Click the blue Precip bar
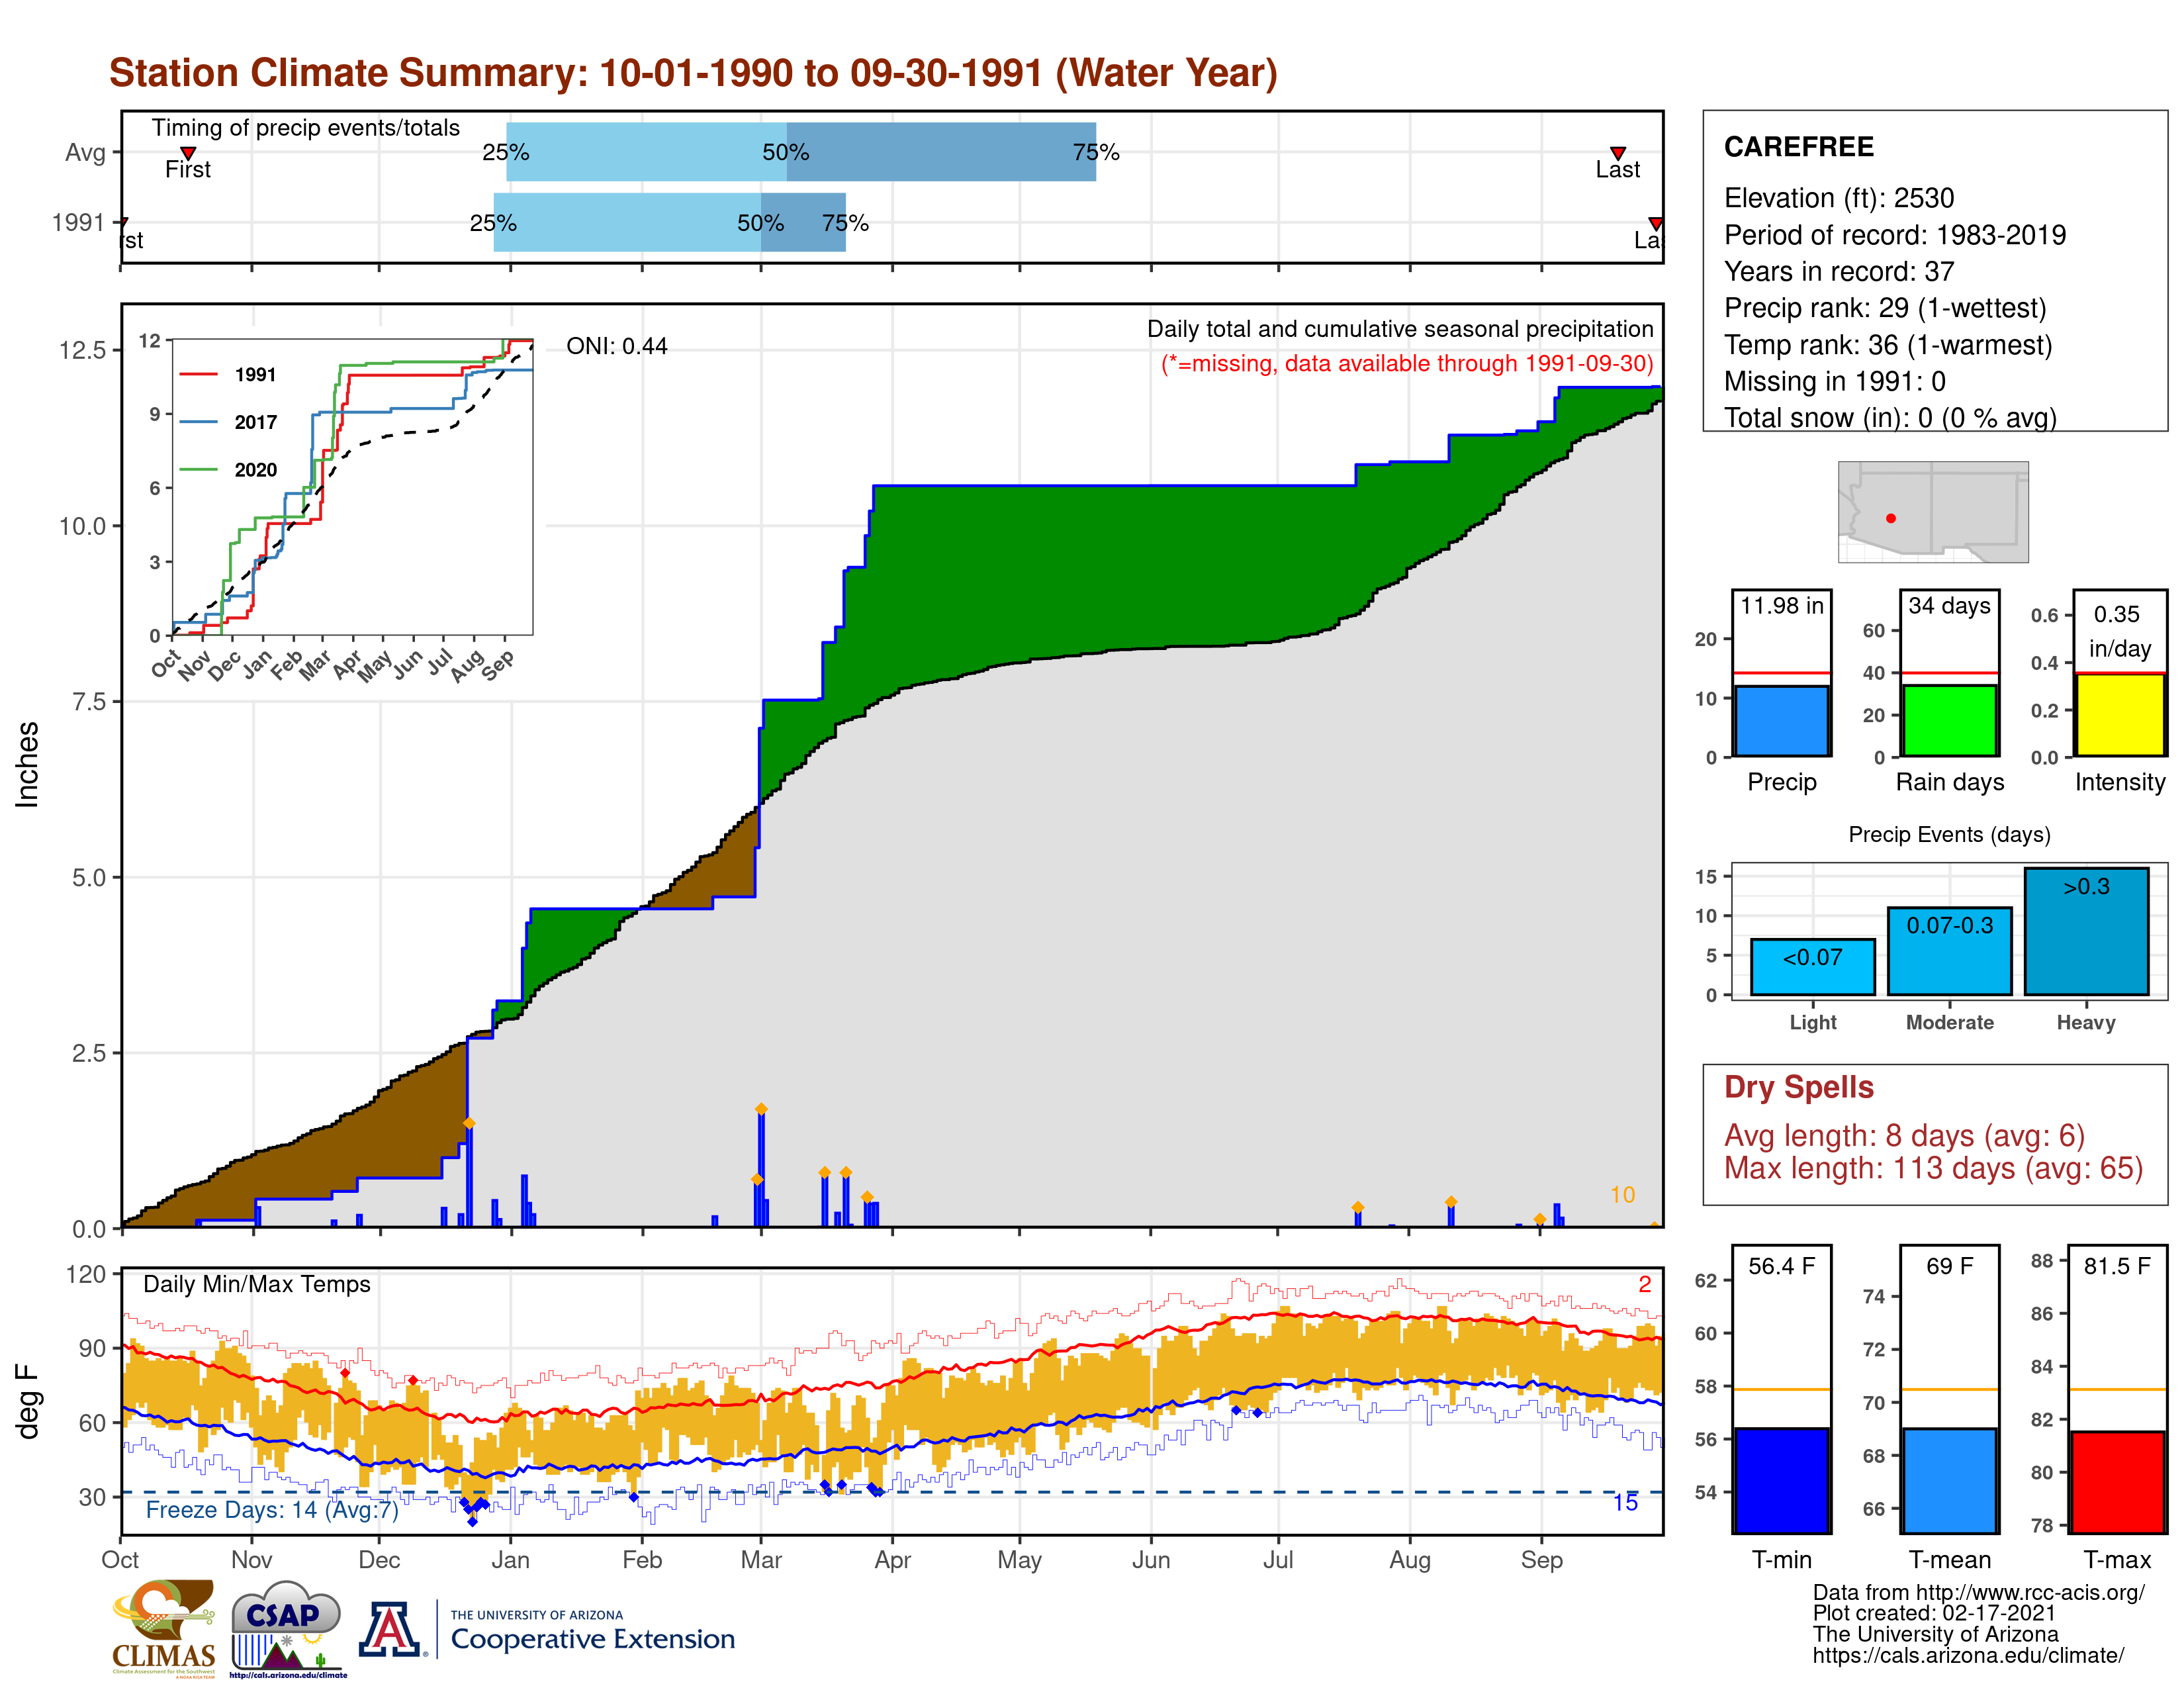This screenshot has height=1688, width=2184. point(1781,720)
